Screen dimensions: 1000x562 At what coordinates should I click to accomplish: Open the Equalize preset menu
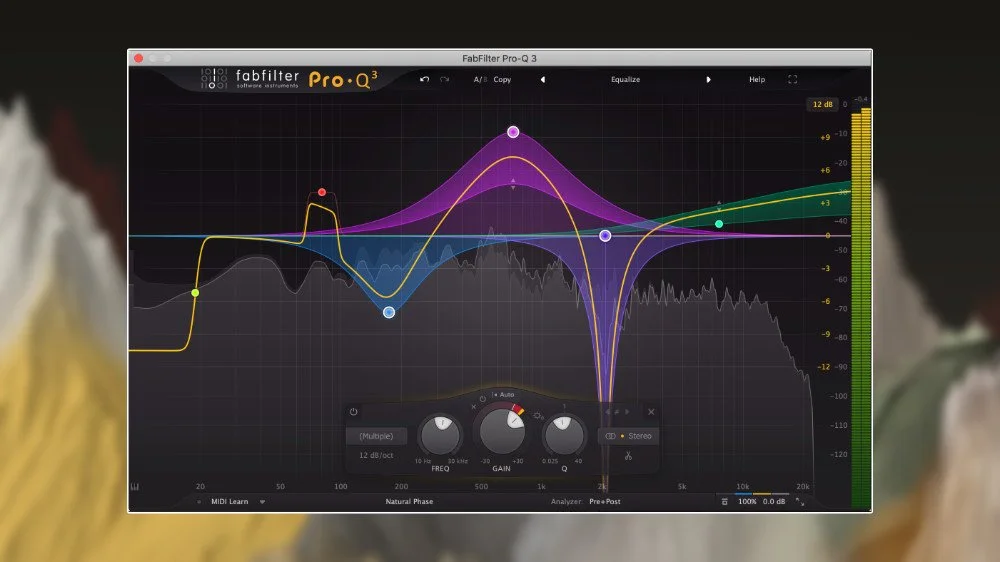click(626, 80)
